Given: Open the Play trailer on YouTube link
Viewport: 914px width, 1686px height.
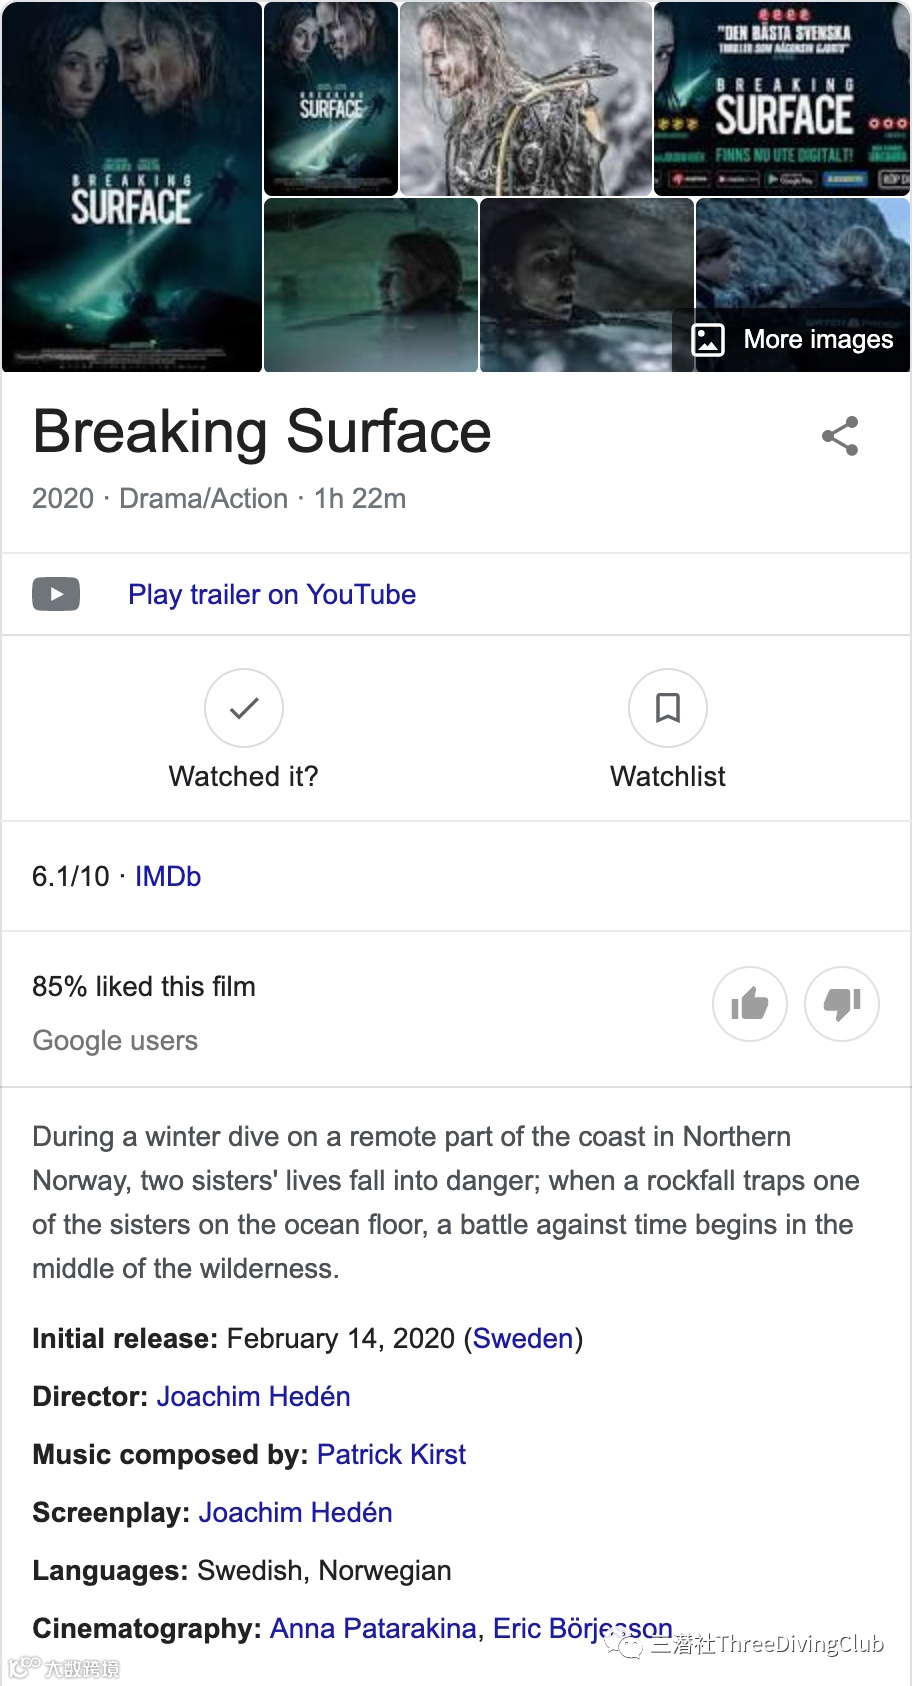Looking at the screenshot, I should click(x=271, y=594).
